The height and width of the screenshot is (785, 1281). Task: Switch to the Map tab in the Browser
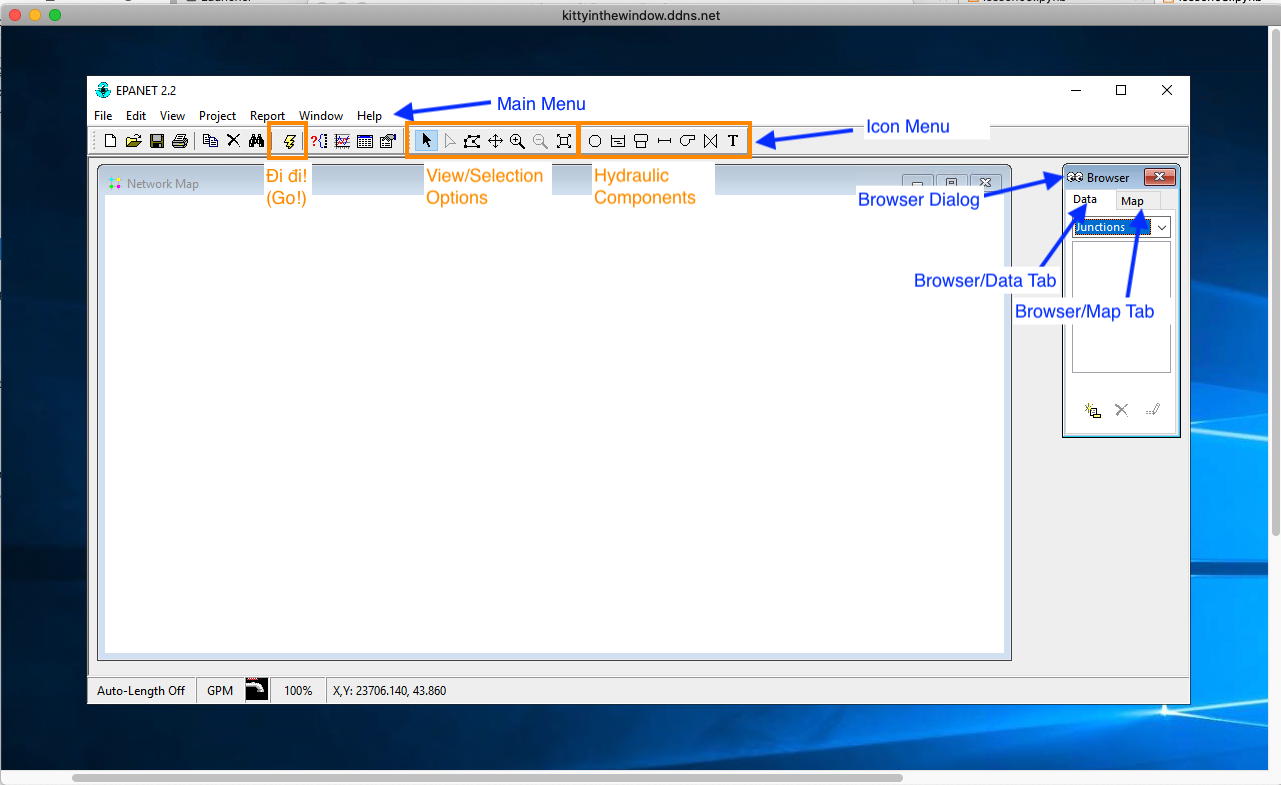pyautogui.click(x=1132, y=201)
